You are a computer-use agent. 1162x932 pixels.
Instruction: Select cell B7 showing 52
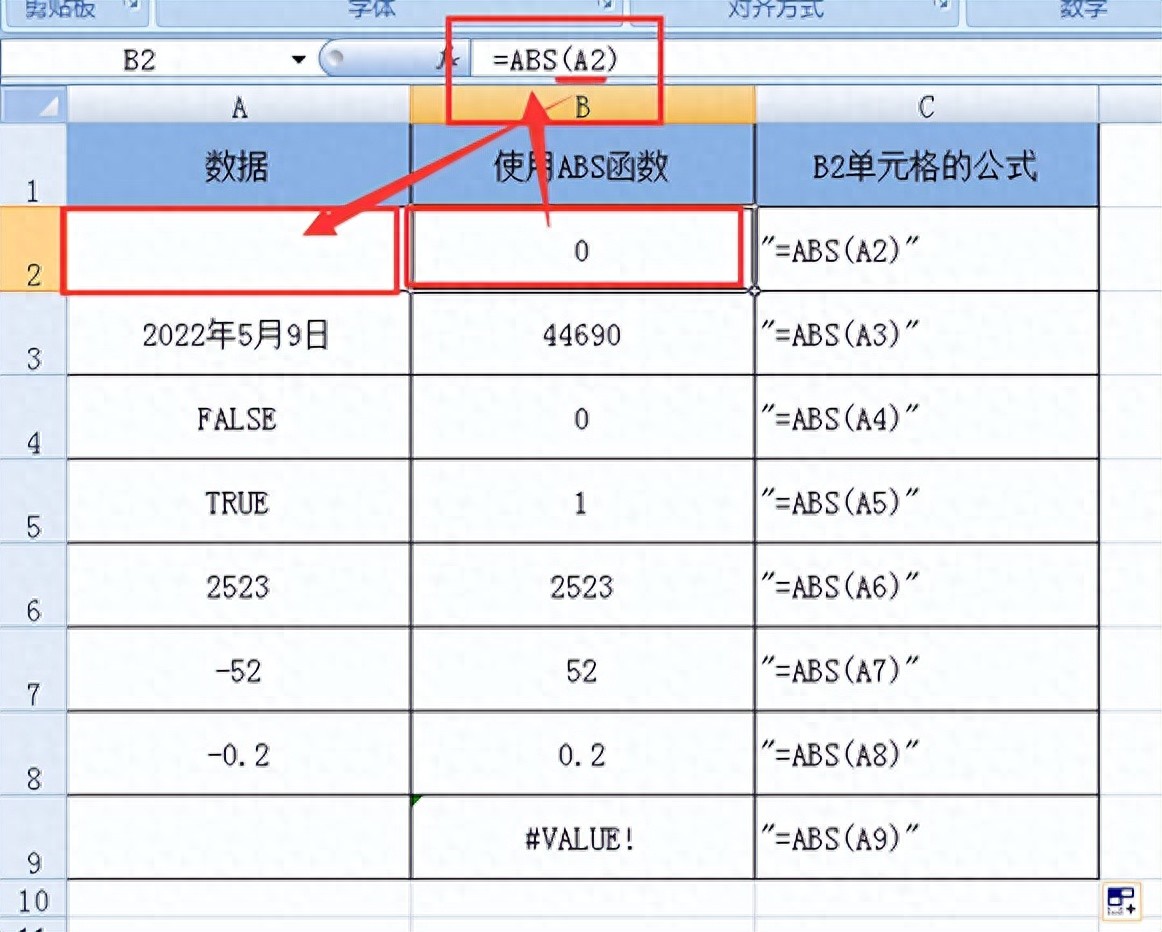coord(582,669)
